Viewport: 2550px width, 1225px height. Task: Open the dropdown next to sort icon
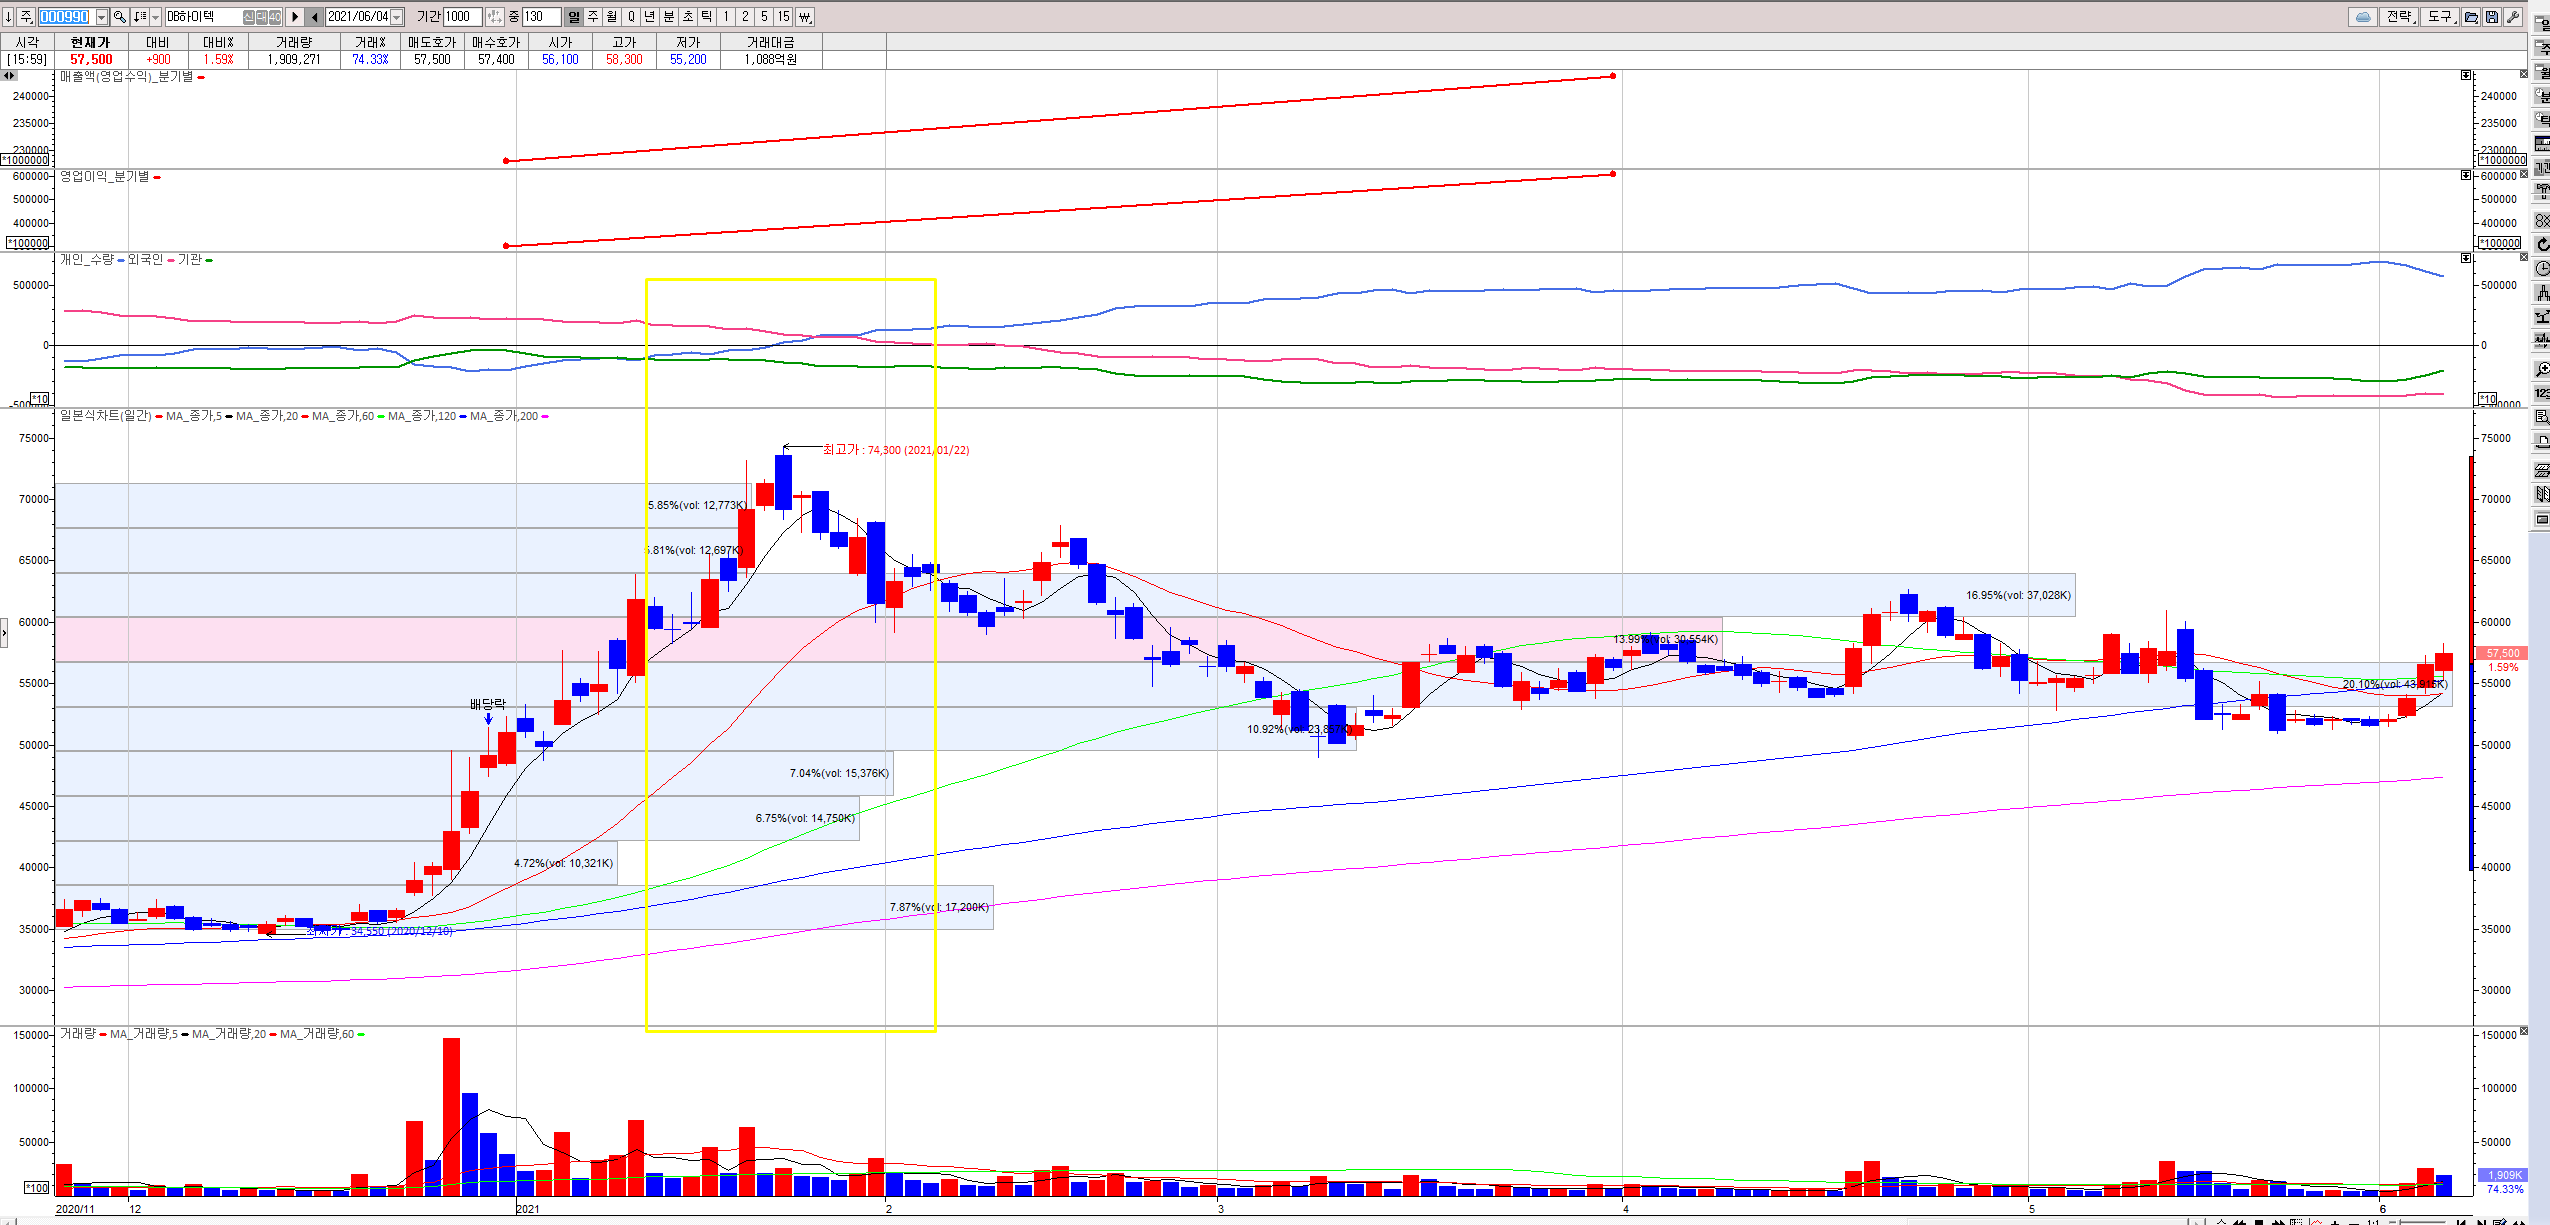(155, 17)
